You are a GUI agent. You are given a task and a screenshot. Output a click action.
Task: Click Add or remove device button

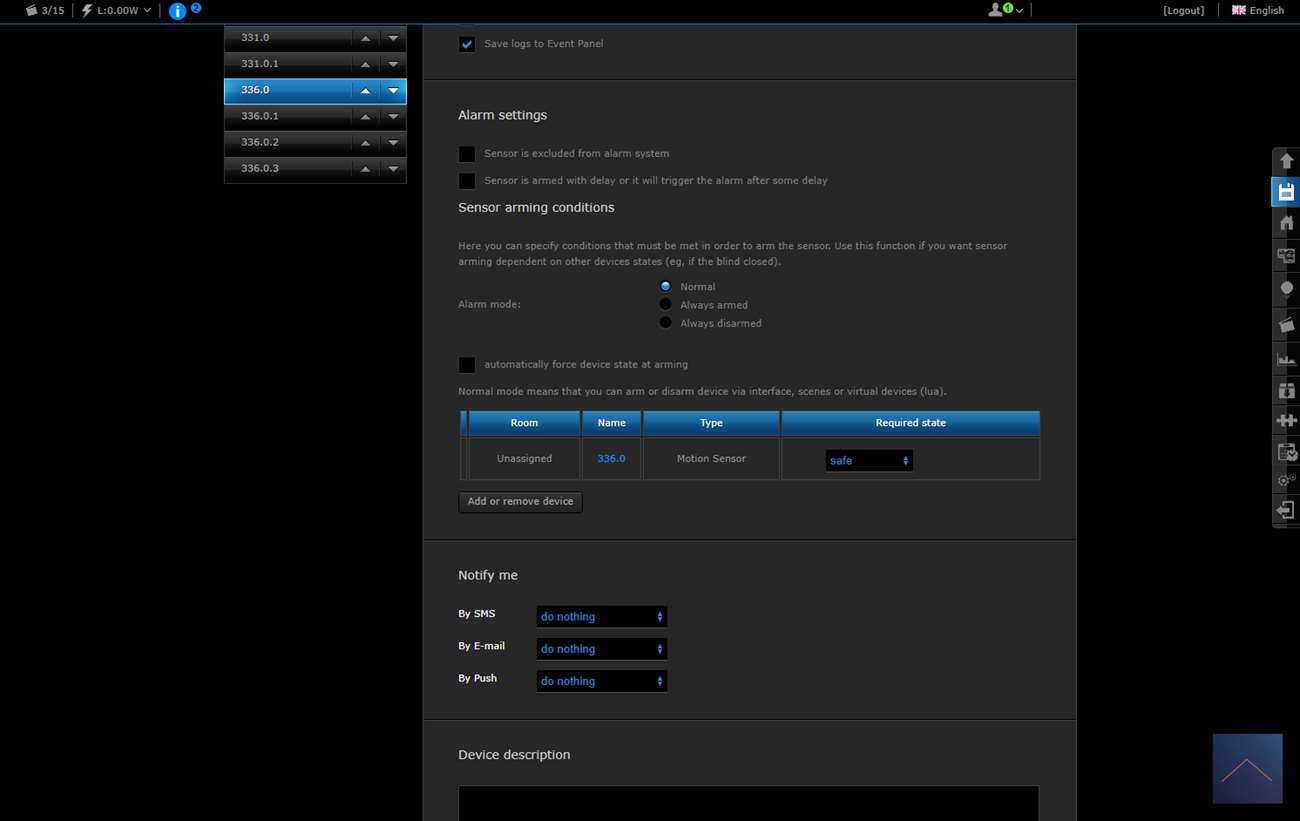520,502
